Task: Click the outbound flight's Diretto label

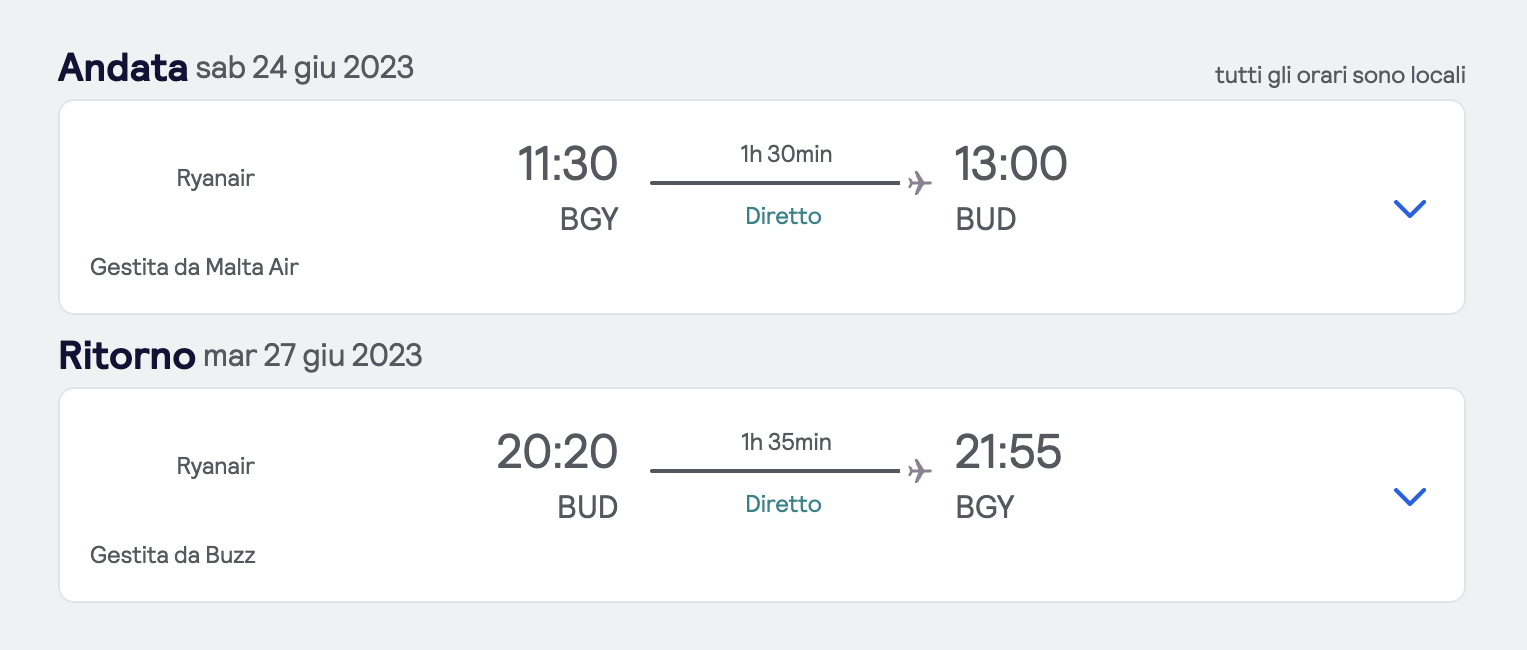Action: 783,216
